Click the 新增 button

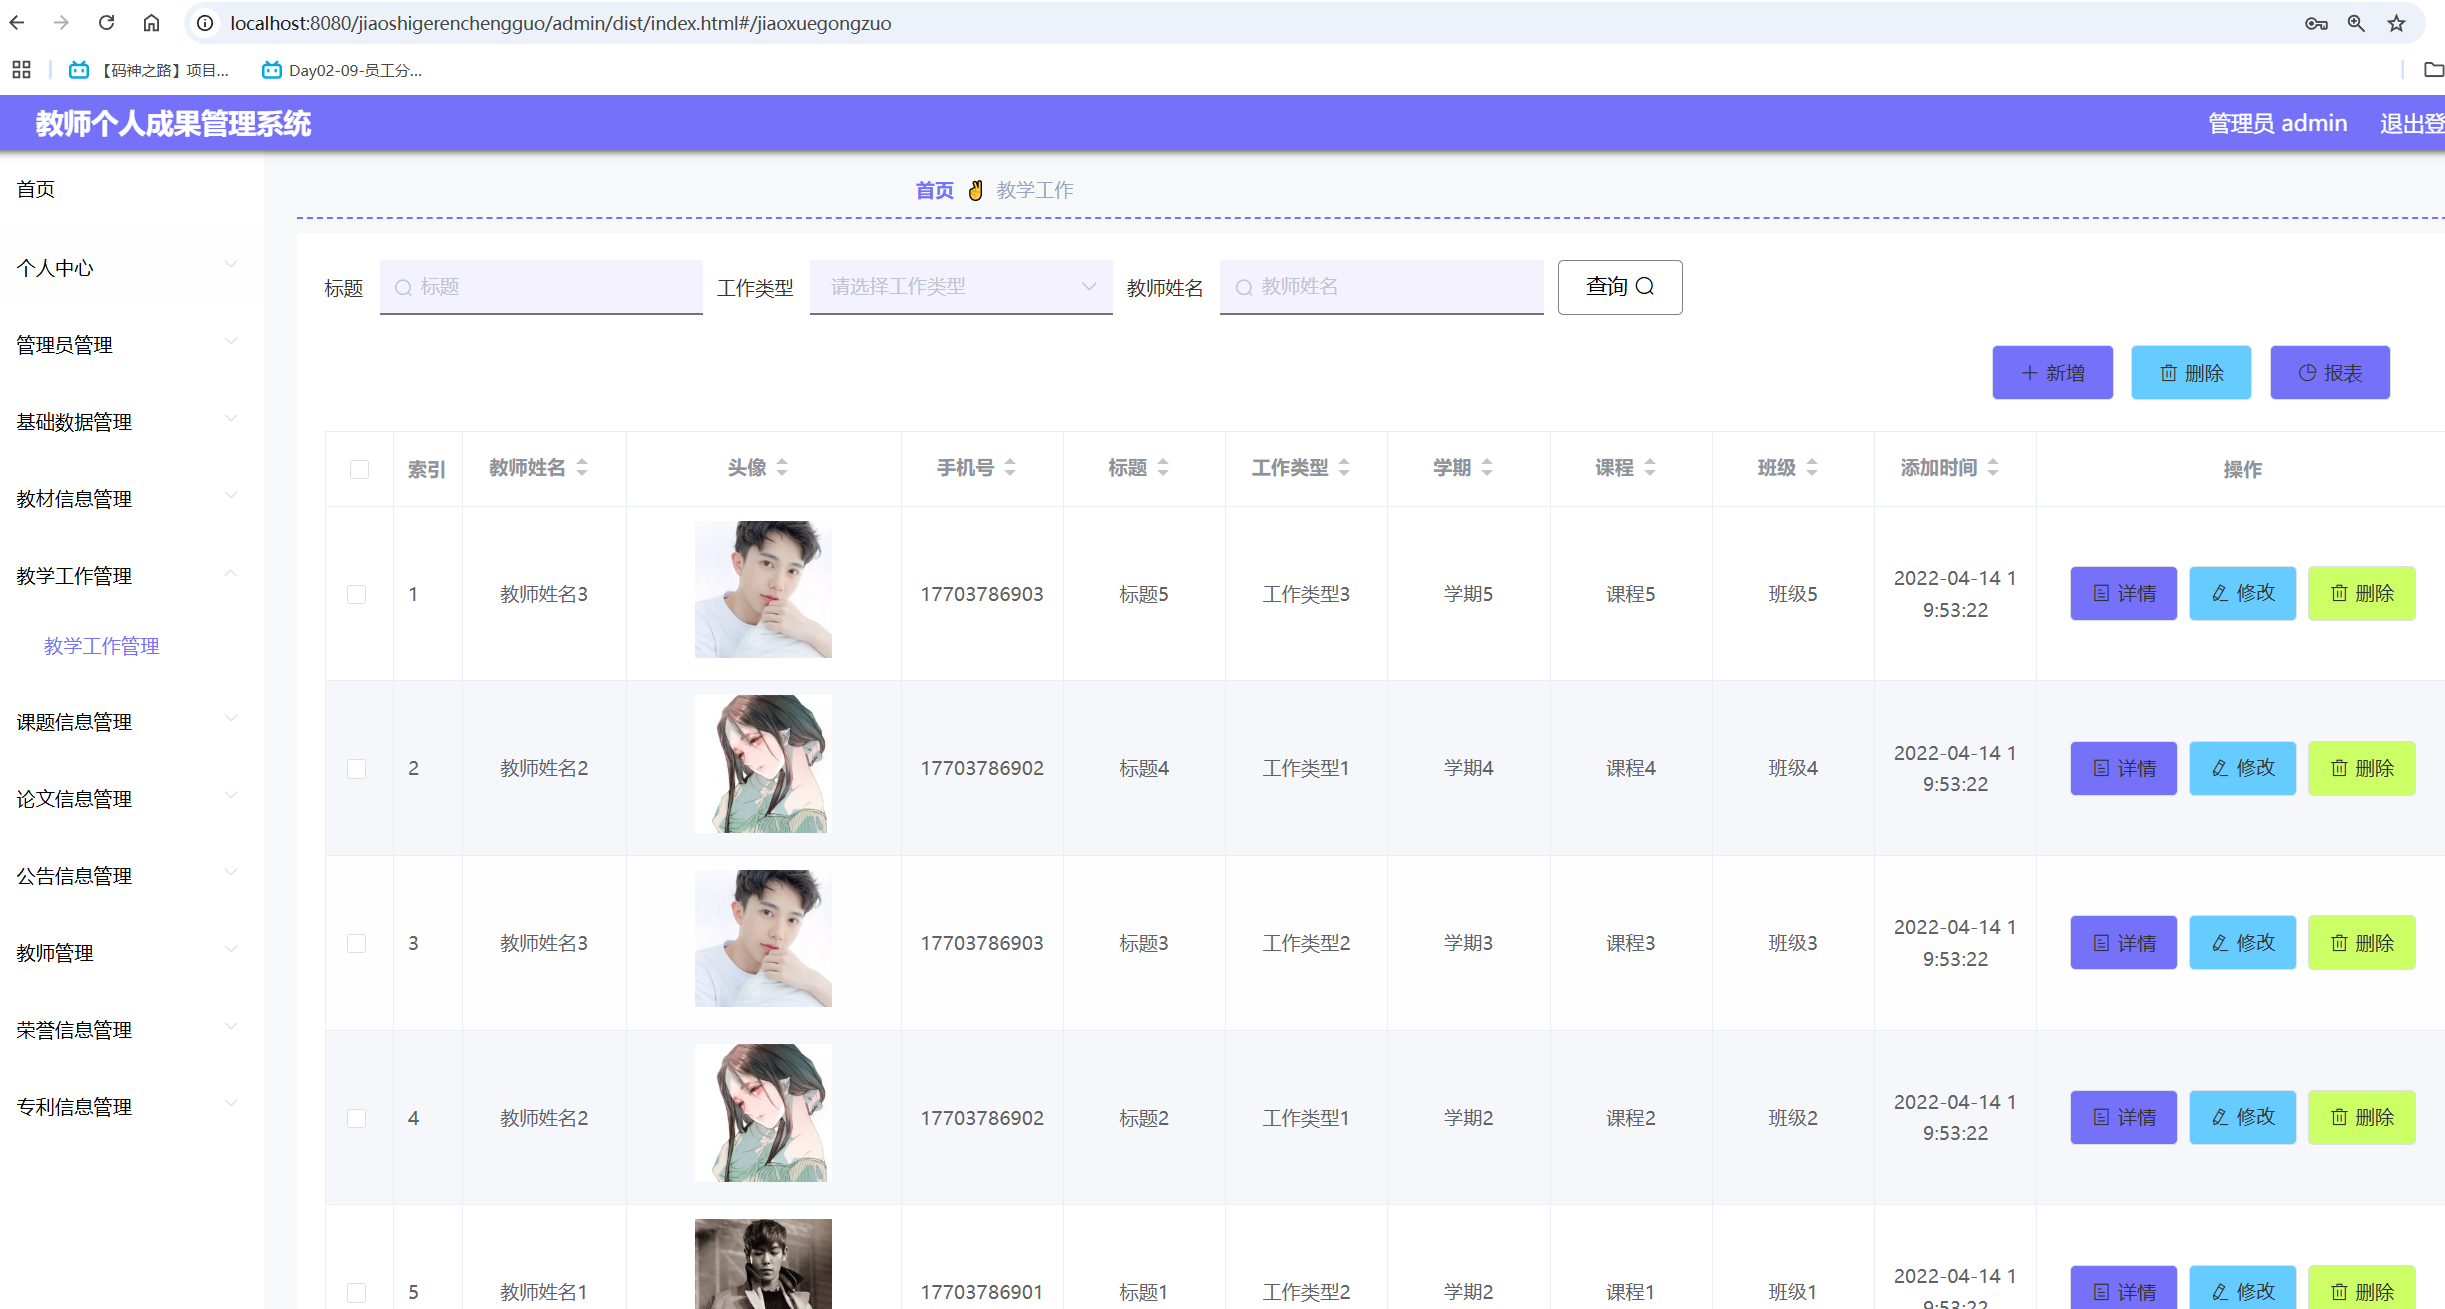pyautogui.click(x=2052, y=373)
